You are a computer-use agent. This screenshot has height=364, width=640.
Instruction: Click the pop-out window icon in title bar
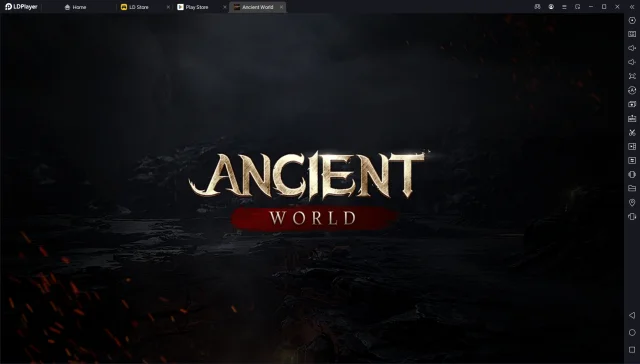tap(578, 7)
